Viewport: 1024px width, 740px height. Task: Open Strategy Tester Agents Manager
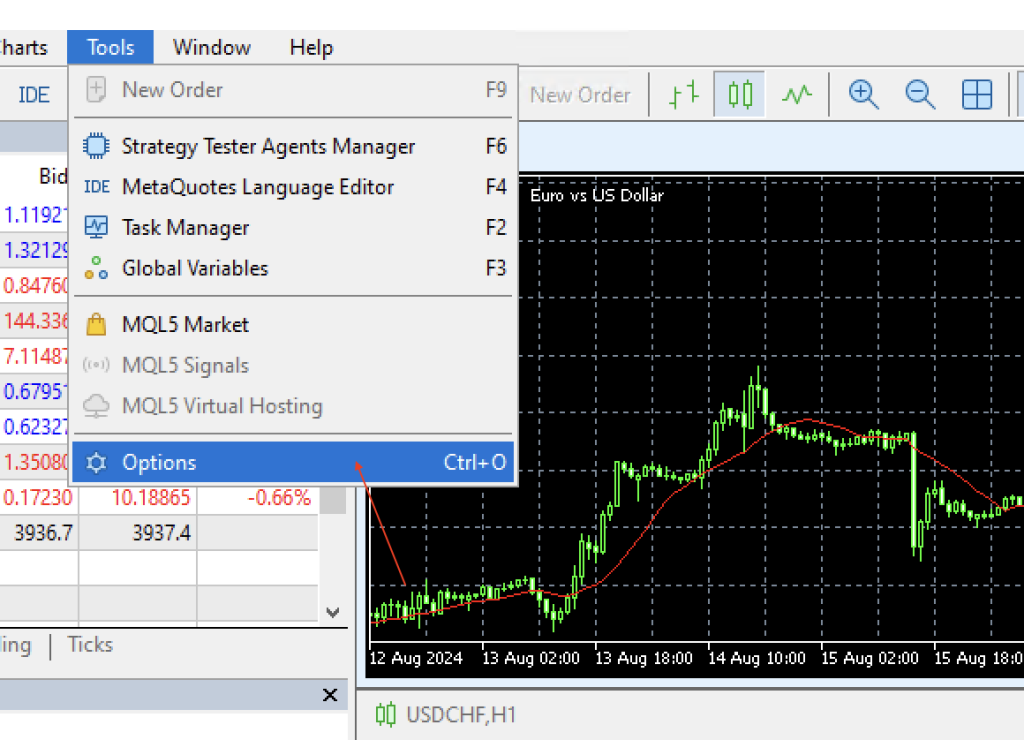click(x=293, y=146)
